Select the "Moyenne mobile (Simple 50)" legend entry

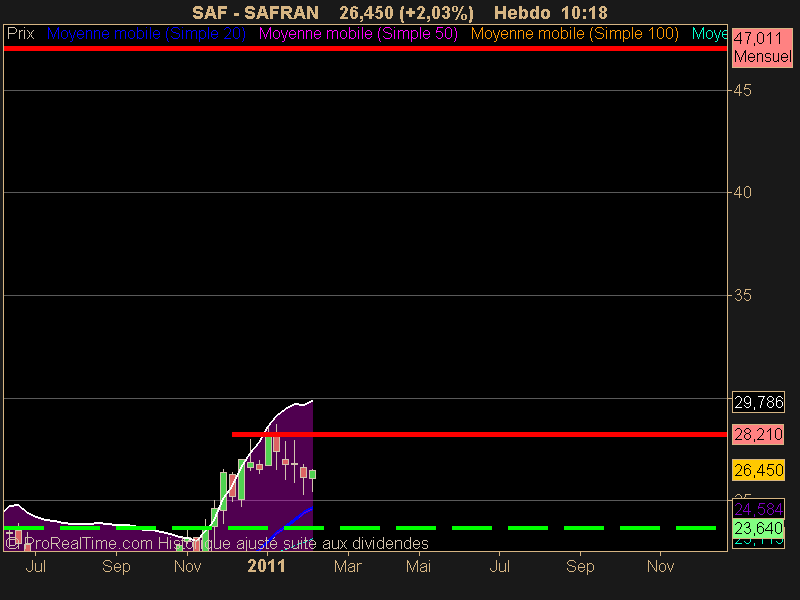358,34
